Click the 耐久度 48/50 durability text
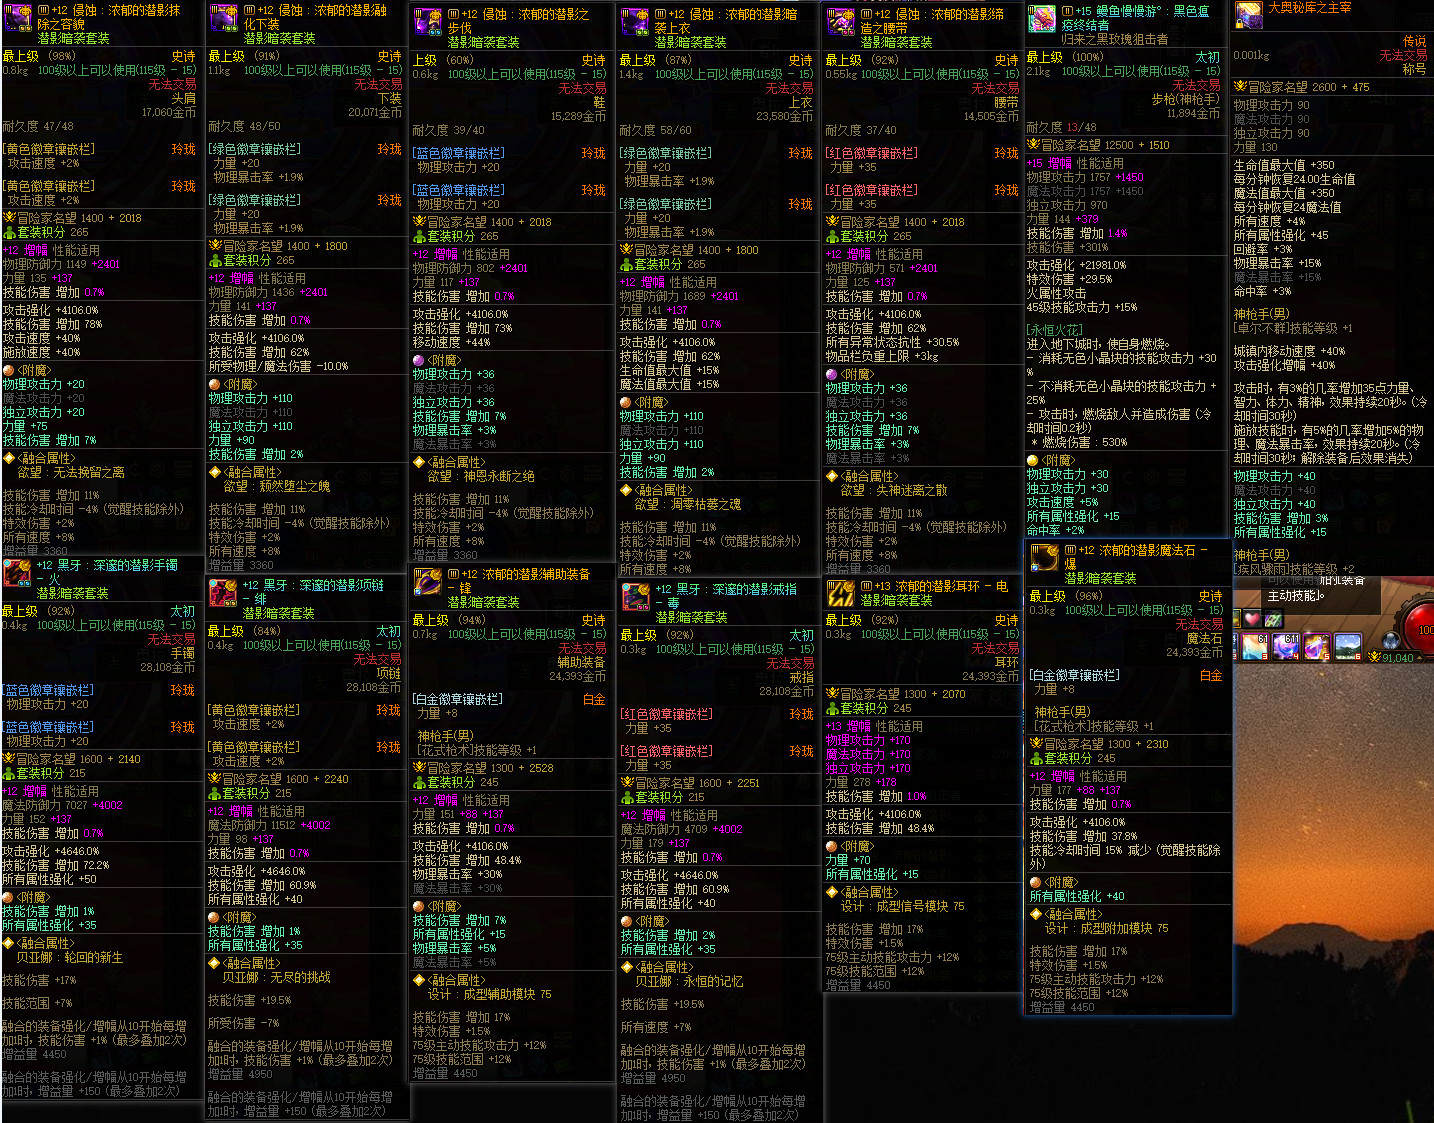1434x1123 pixels. (244, 127)
